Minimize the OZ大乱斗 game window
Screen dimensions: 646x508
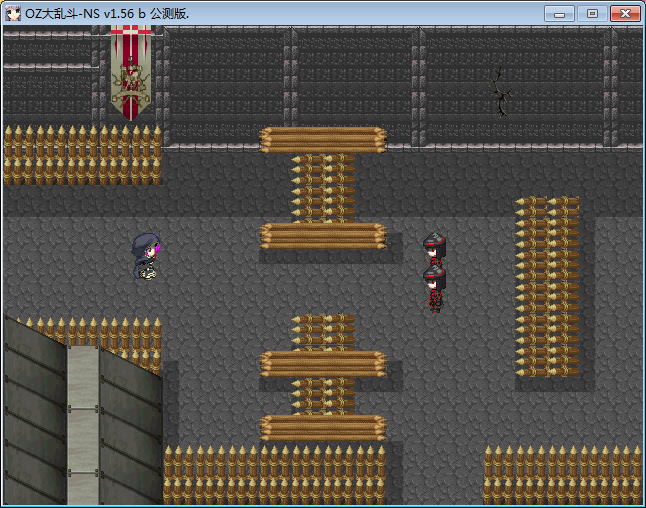coord(559,14)
